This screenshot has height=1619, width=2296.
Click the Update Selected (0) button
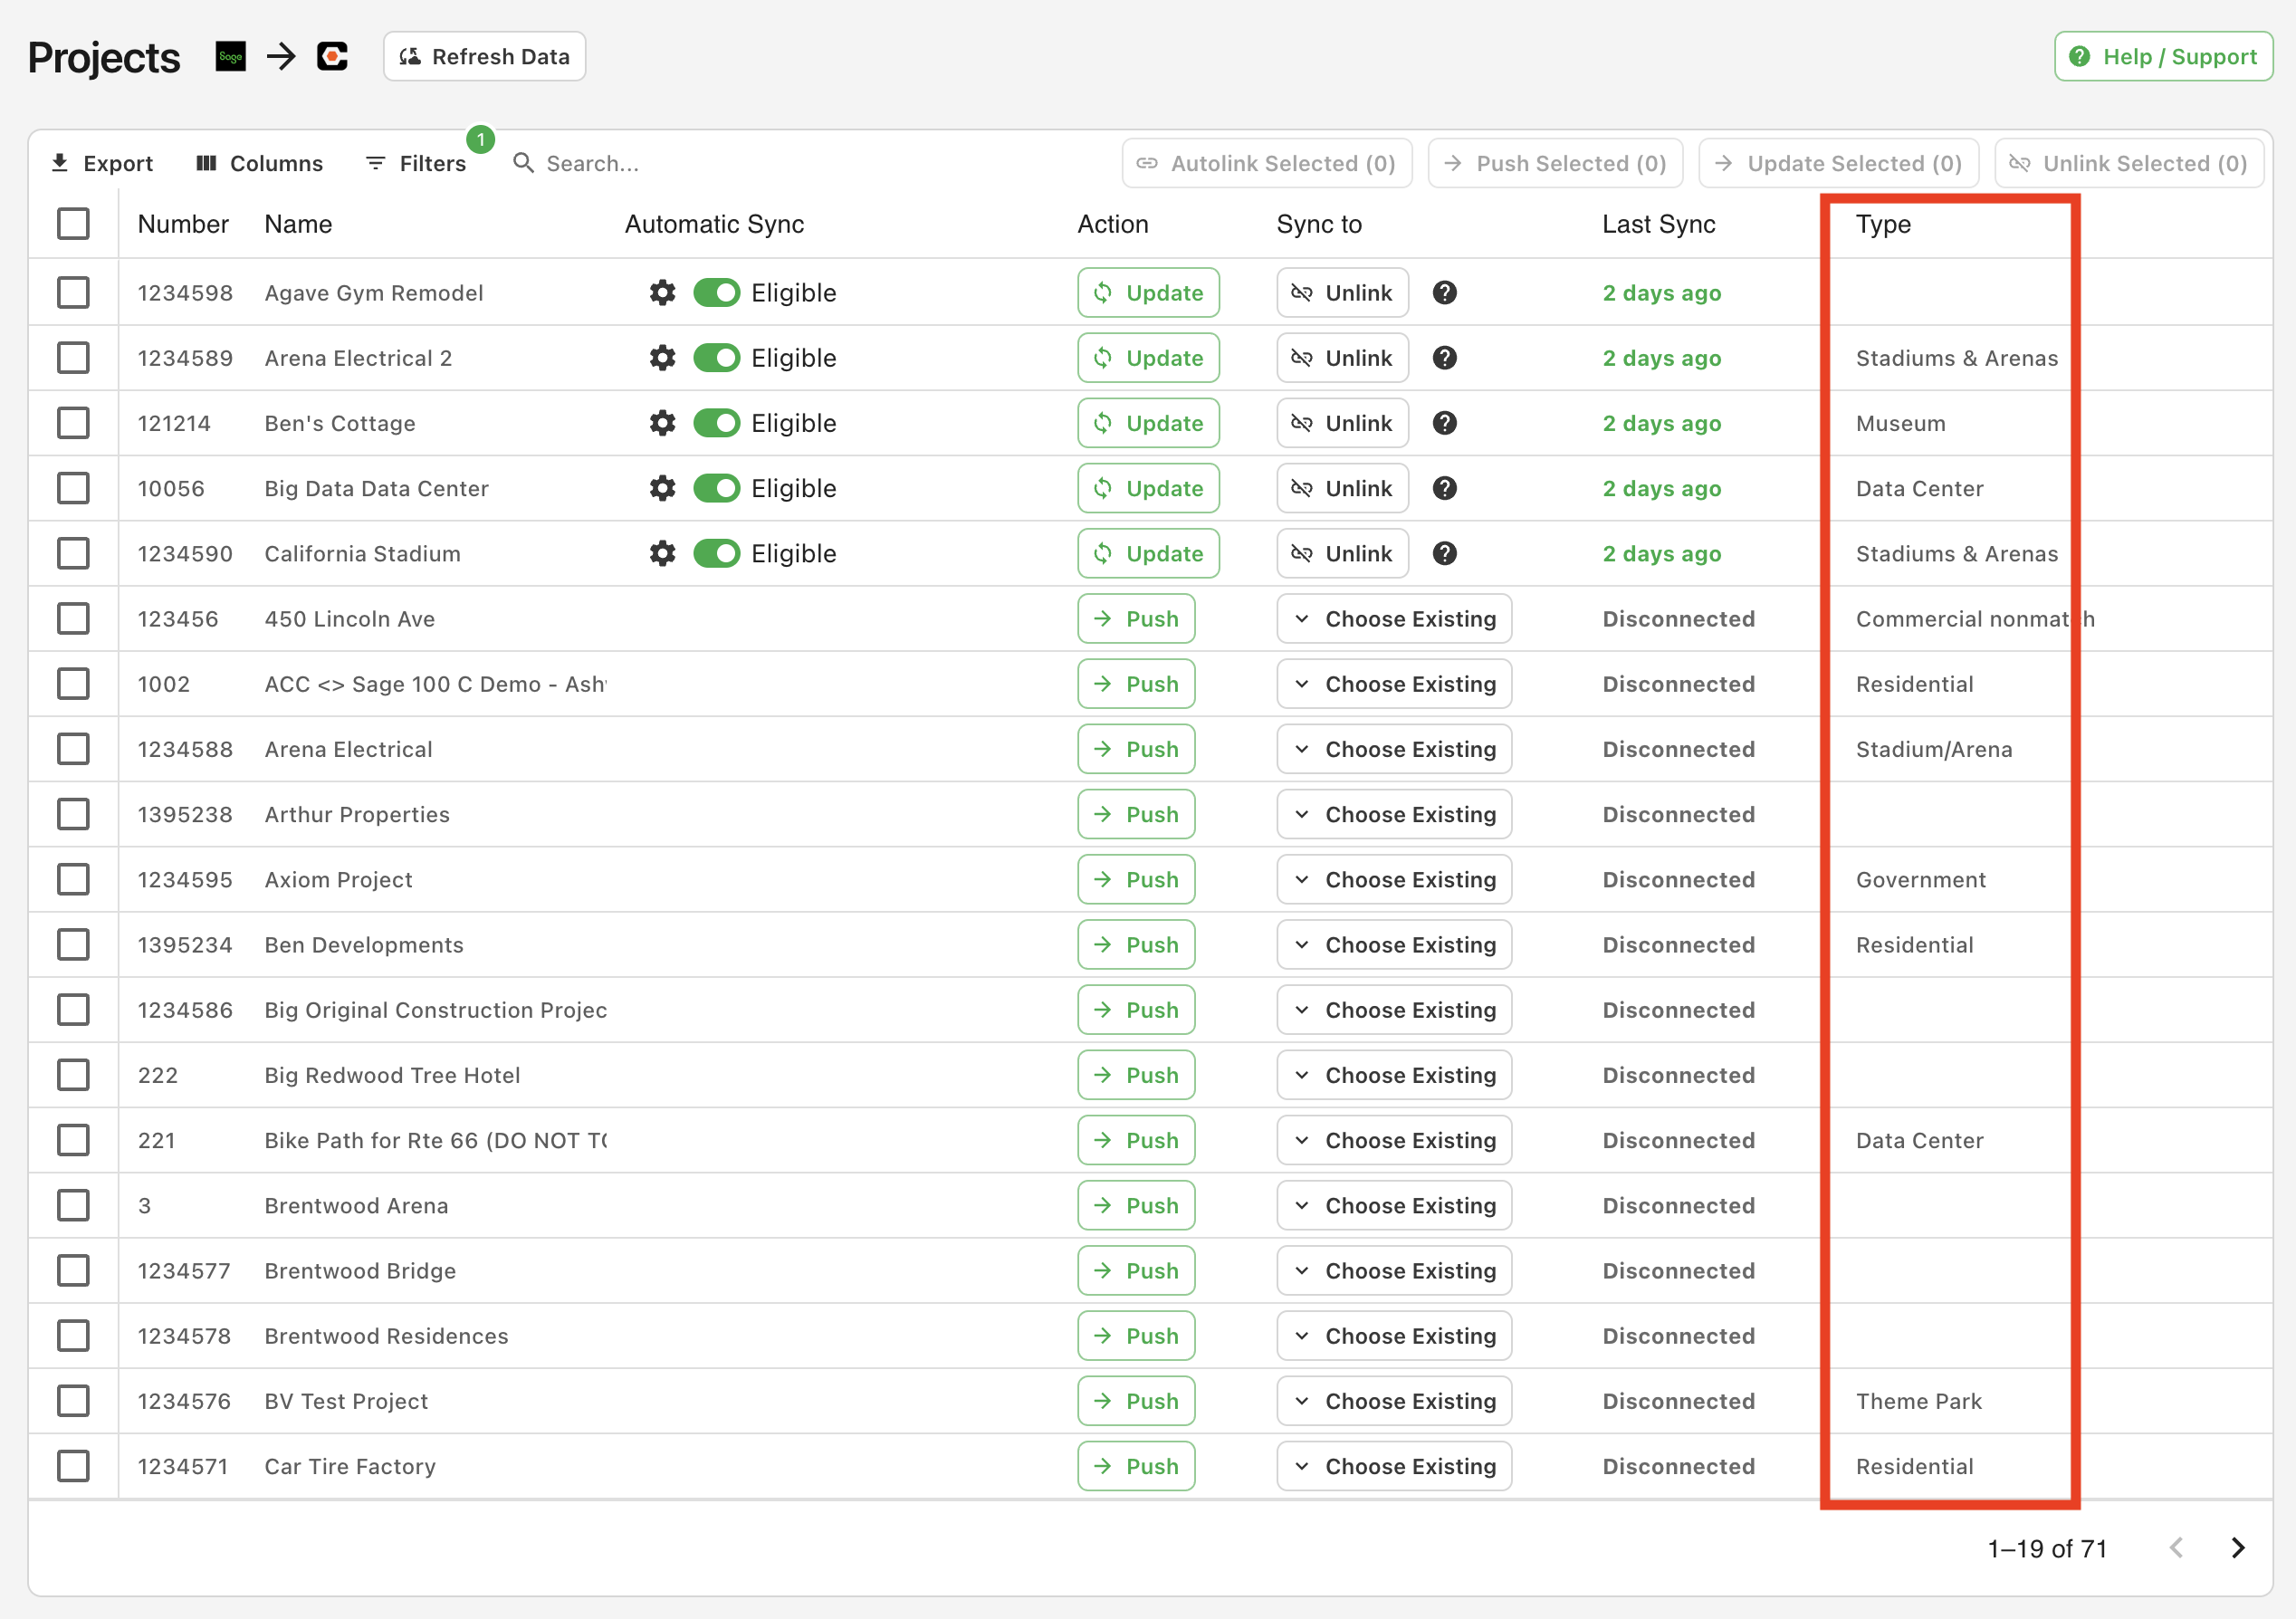click(1838, 163)
